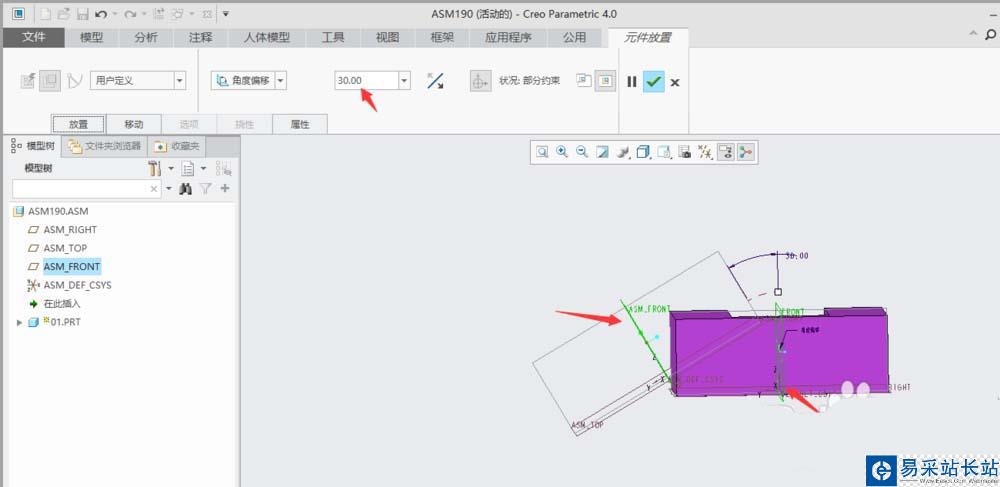1000x487 pixels.
Task: Switch to the 工具 ribbon tab
Action: [333, 38]
